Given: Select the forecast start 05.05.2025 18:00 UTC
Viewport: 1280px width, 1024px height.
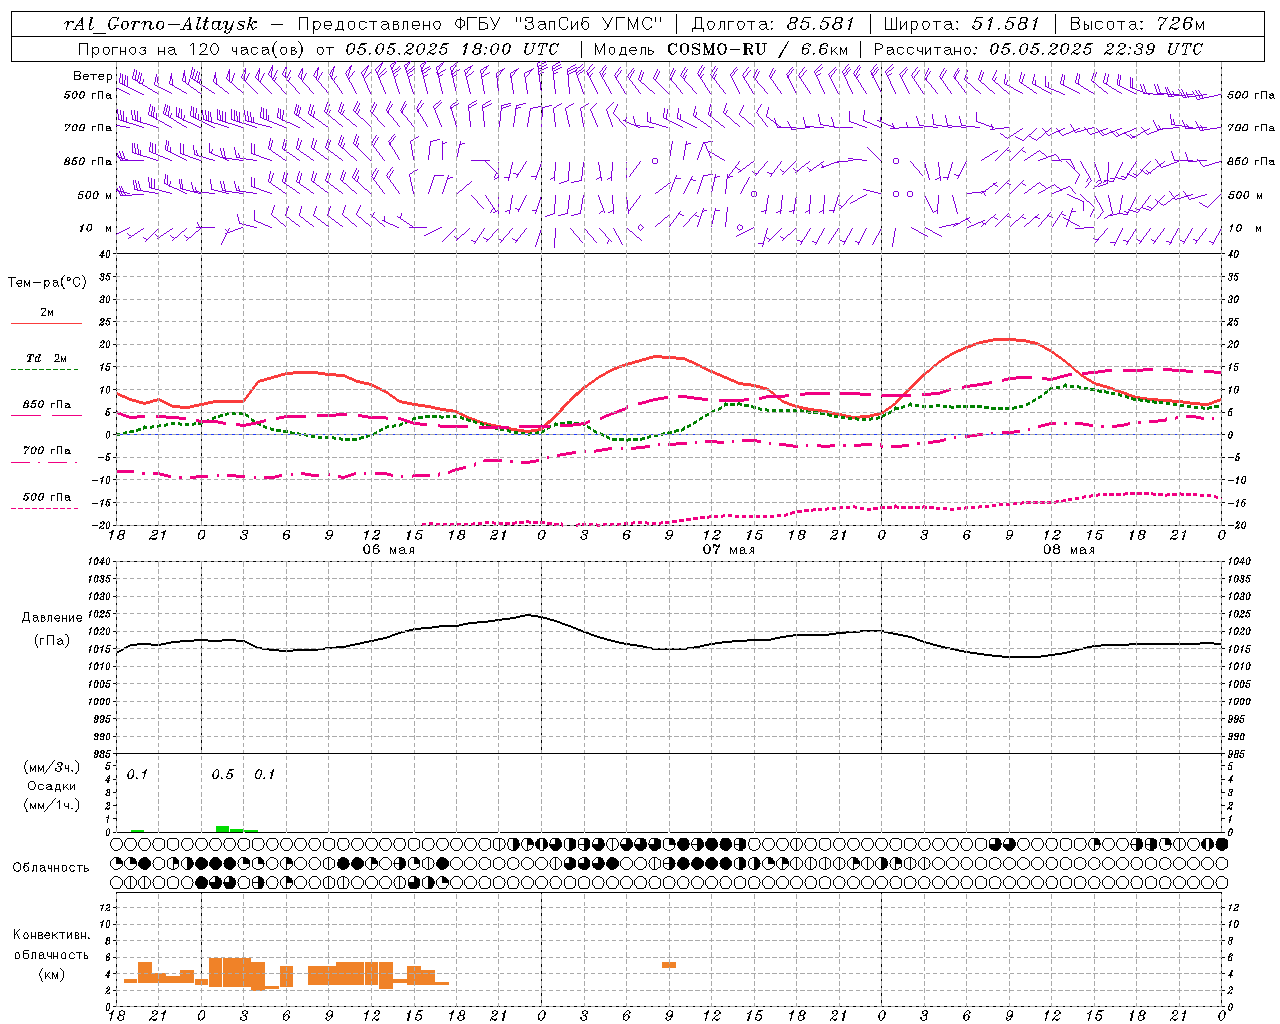Looking at the screenshot, I should coord(452,49).
